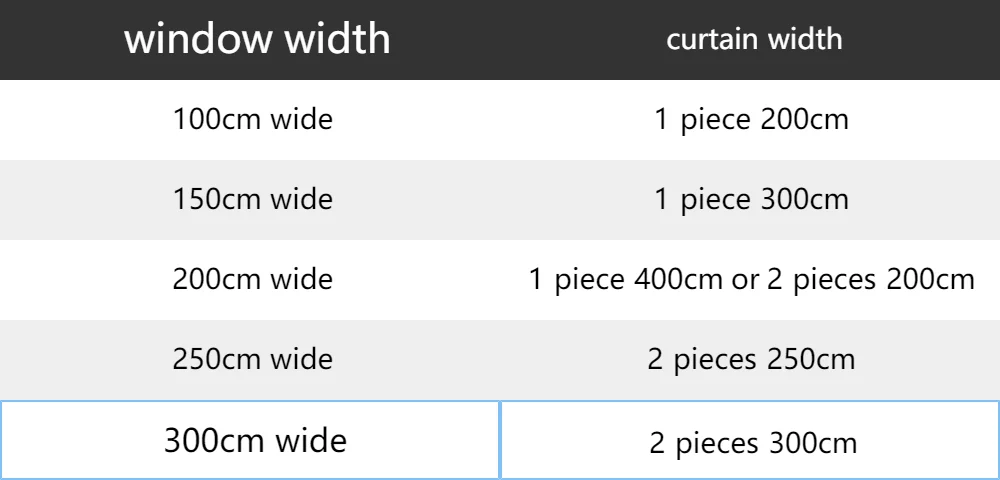This screenshot has width=1000, height=480.
Task: Click '2 pieces 200cm' text in third row
Action: pos(871,280)
